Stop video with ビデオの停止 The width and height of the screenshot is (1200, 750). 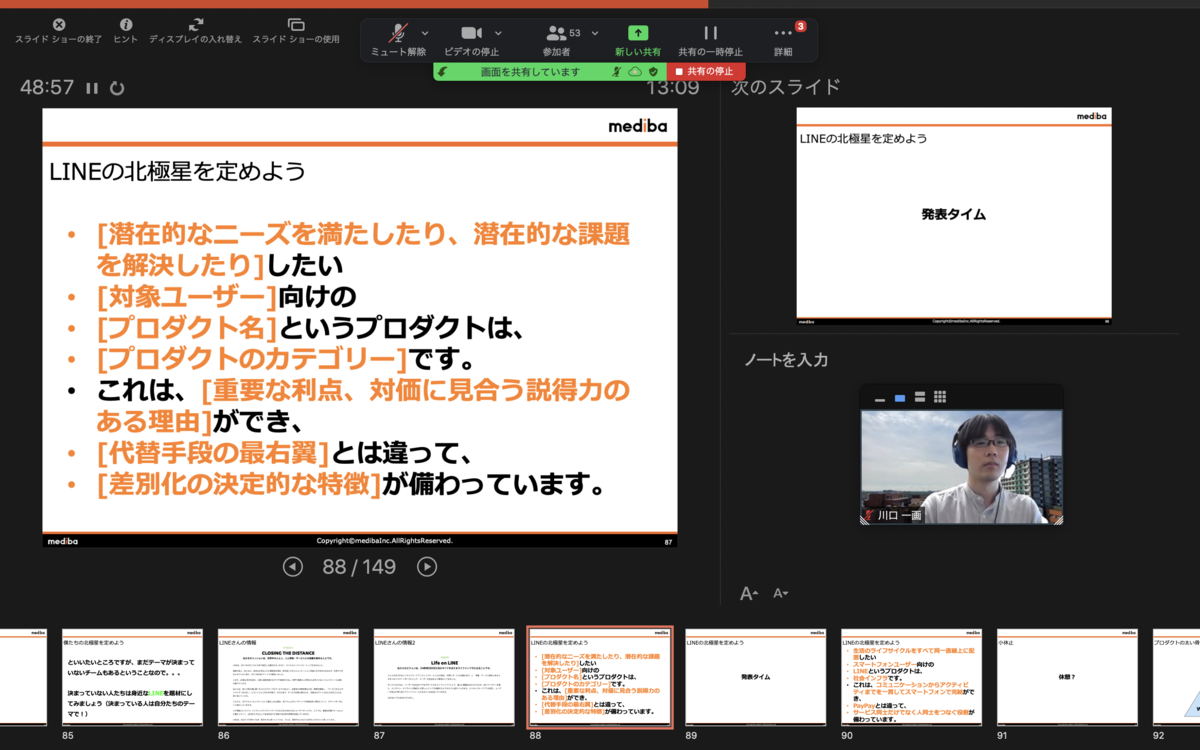point(472,40)
